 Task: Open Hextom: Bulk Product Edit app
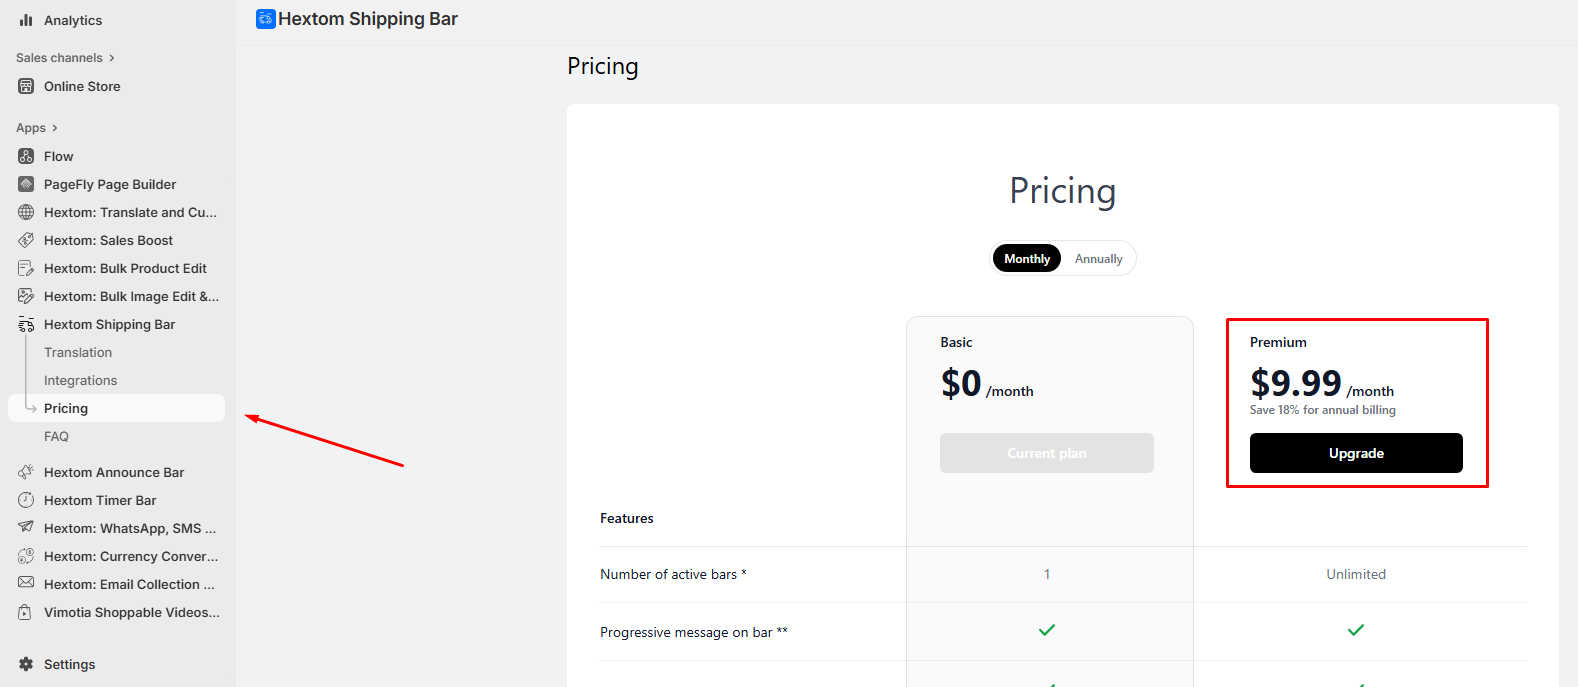click(x=125, y=268)
